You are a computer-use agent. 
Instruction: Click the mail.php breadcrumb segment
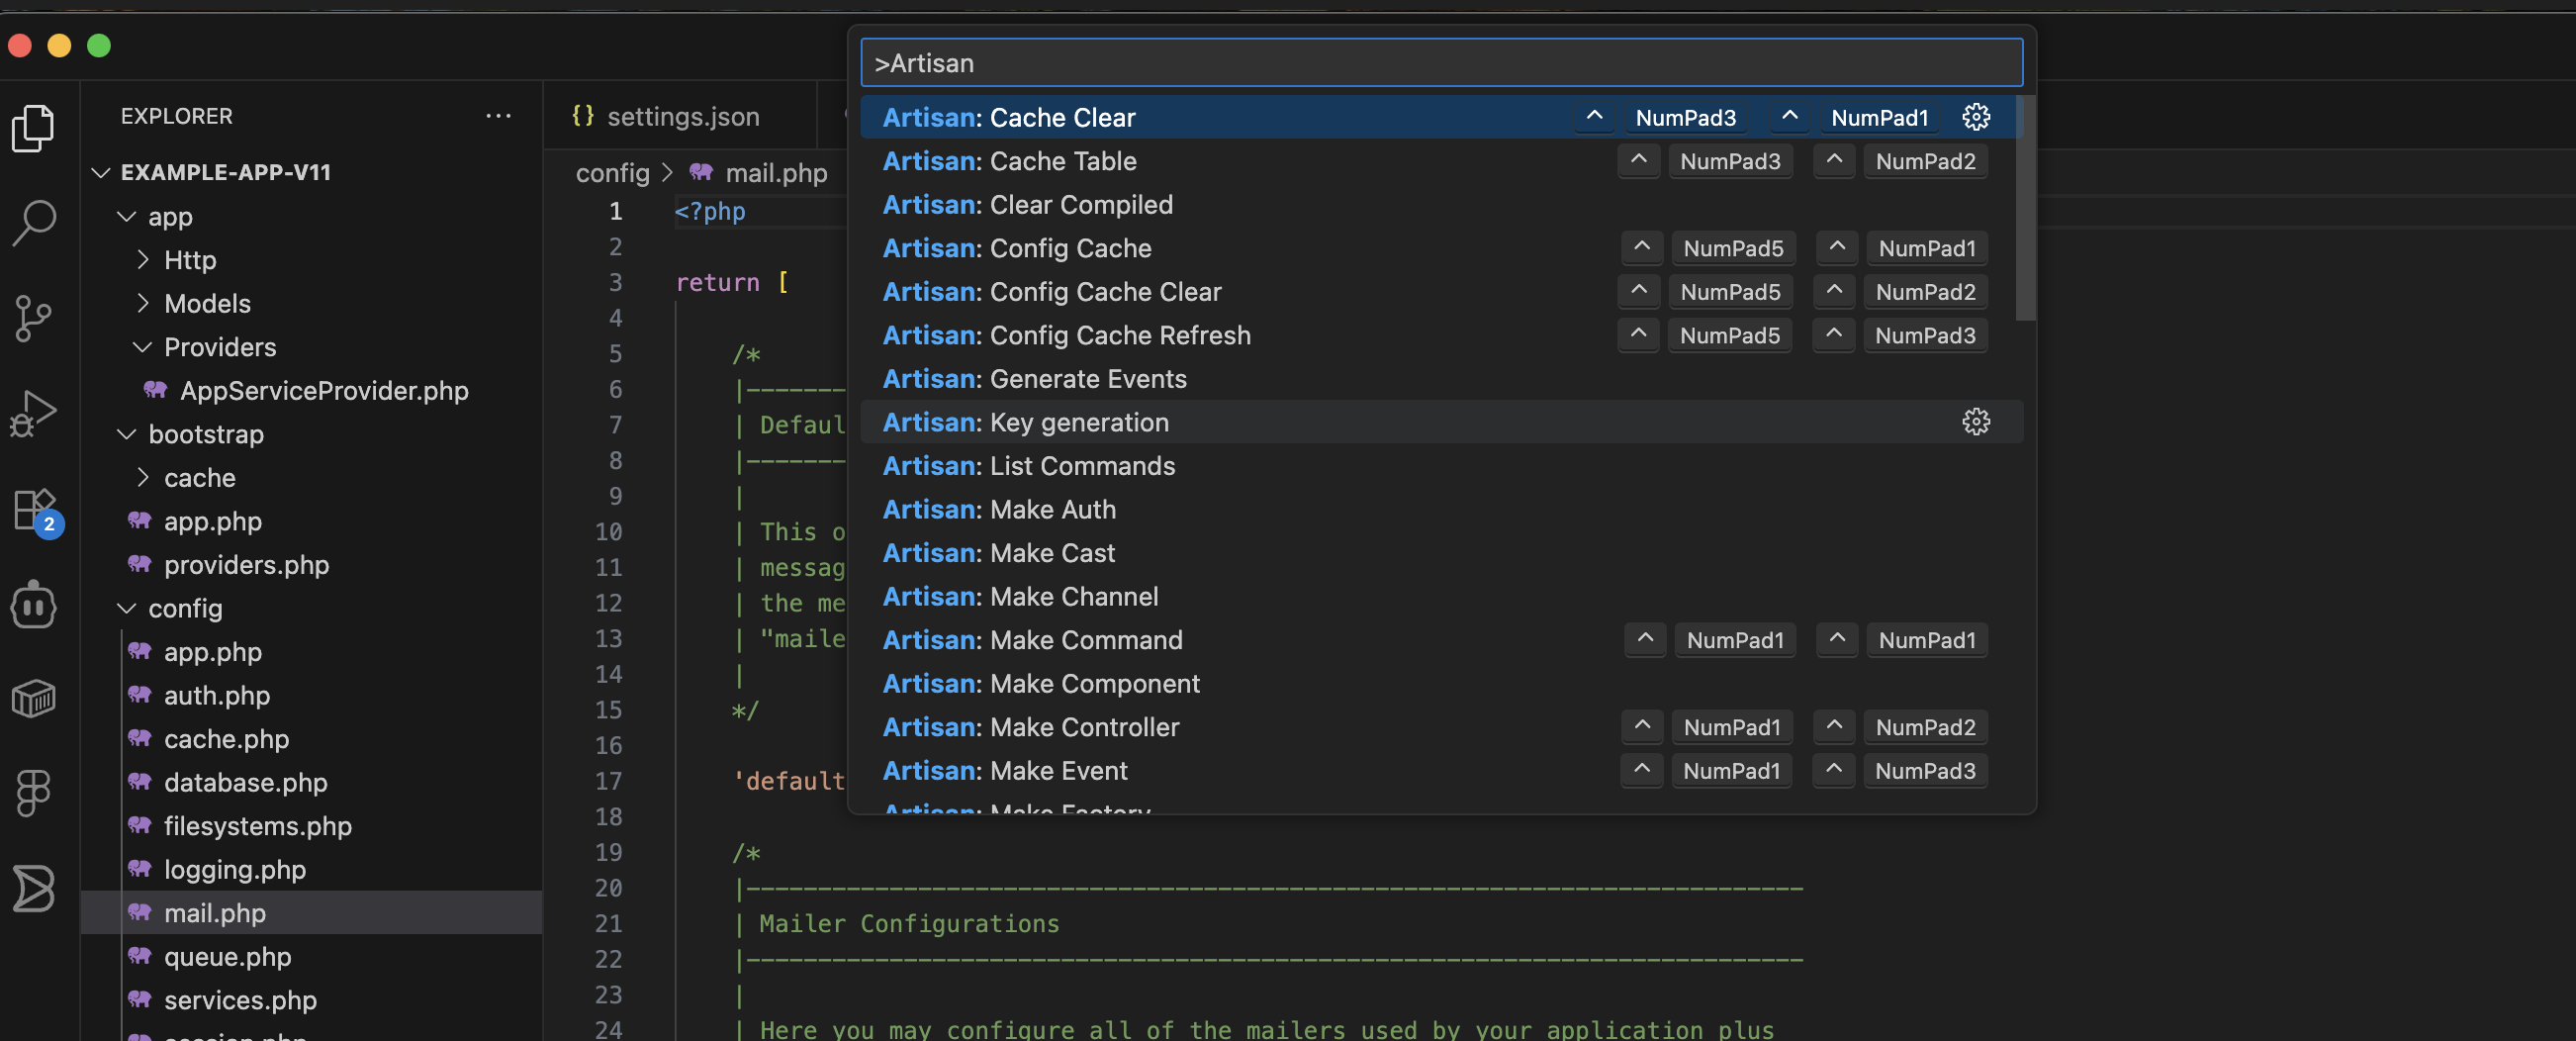tap(776, 172)
